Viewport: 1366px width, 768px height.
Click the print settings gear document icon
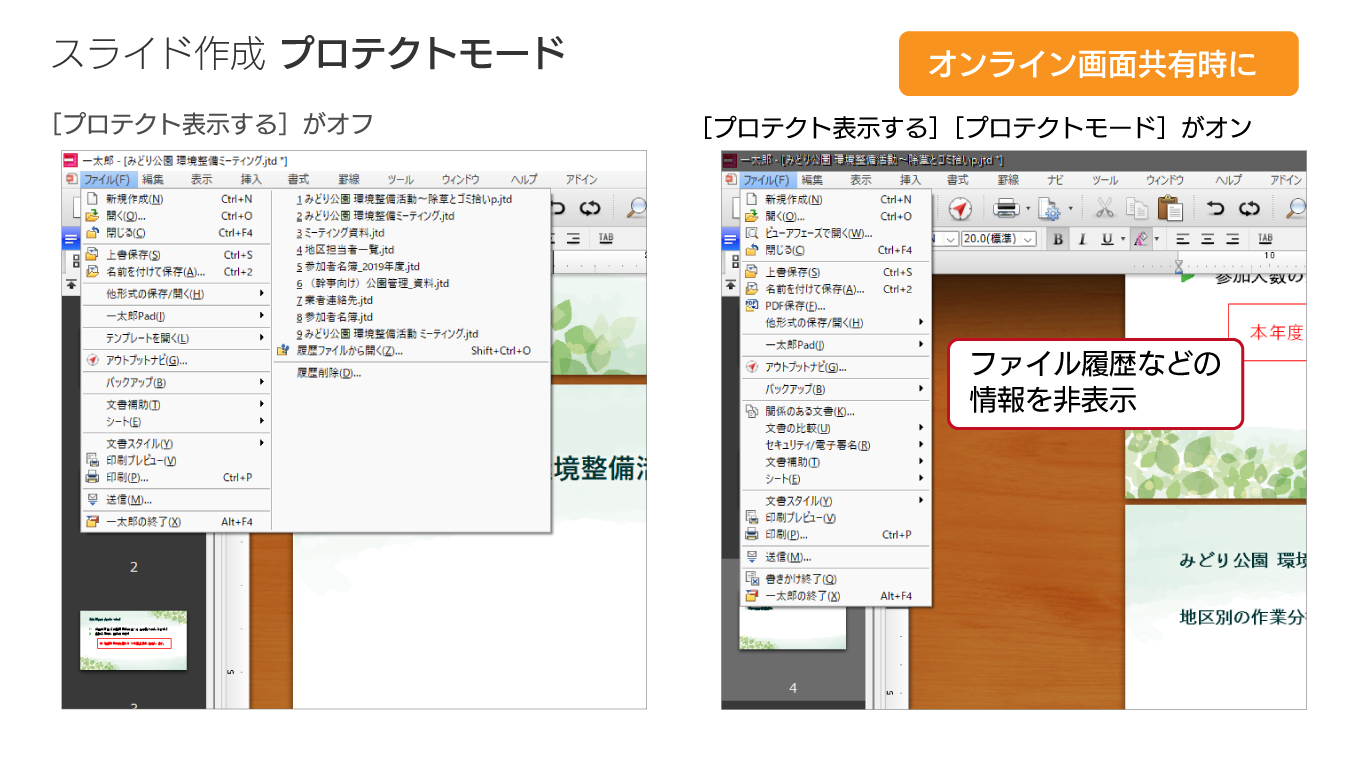[x=1049, y=208]
